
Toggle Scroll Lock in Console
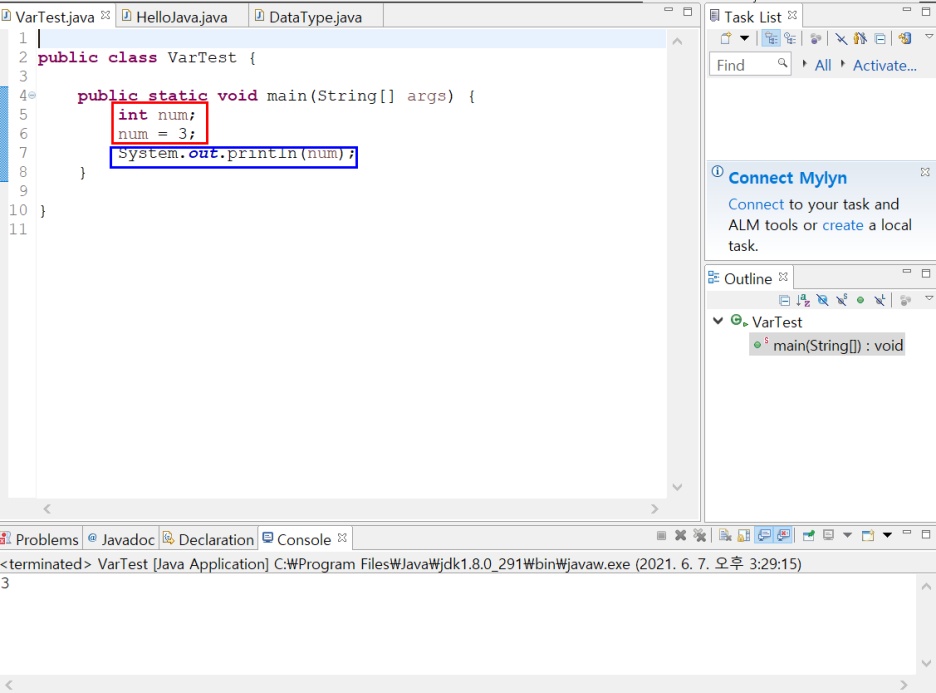pyautogui.click(x=744, y=535)
